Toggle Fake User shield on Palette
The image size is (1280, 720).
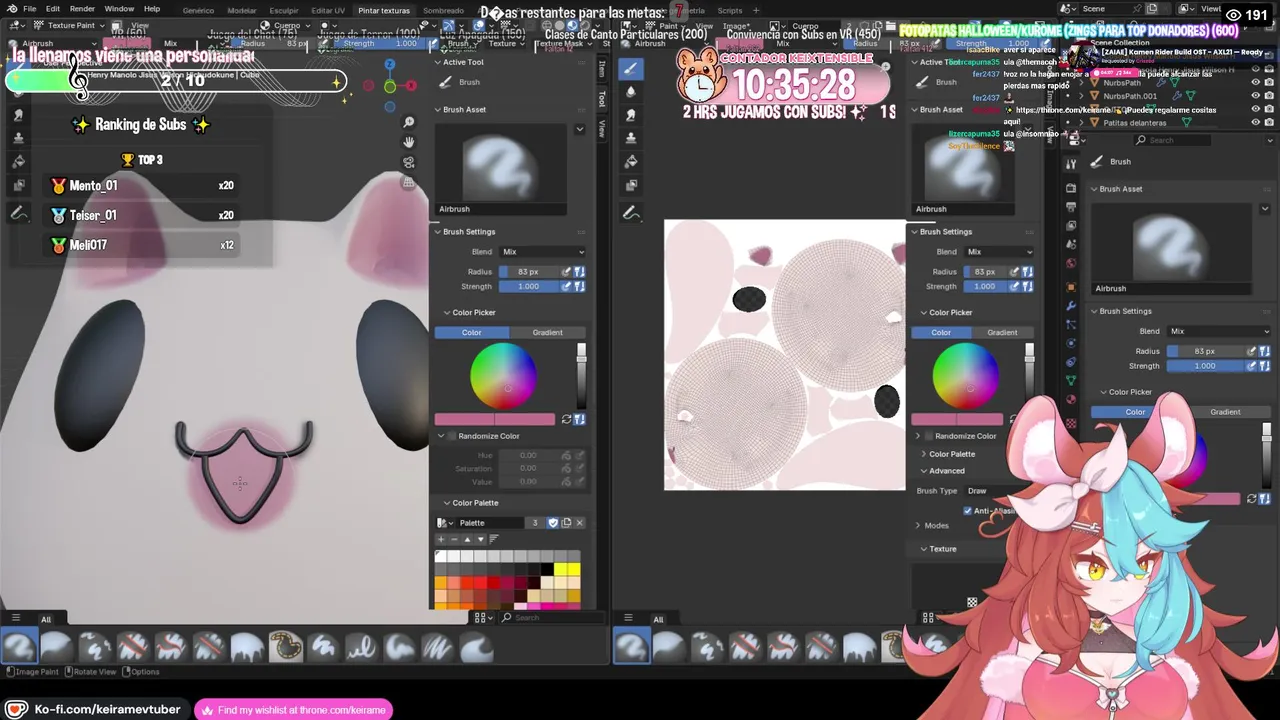[x=553, y=522]
